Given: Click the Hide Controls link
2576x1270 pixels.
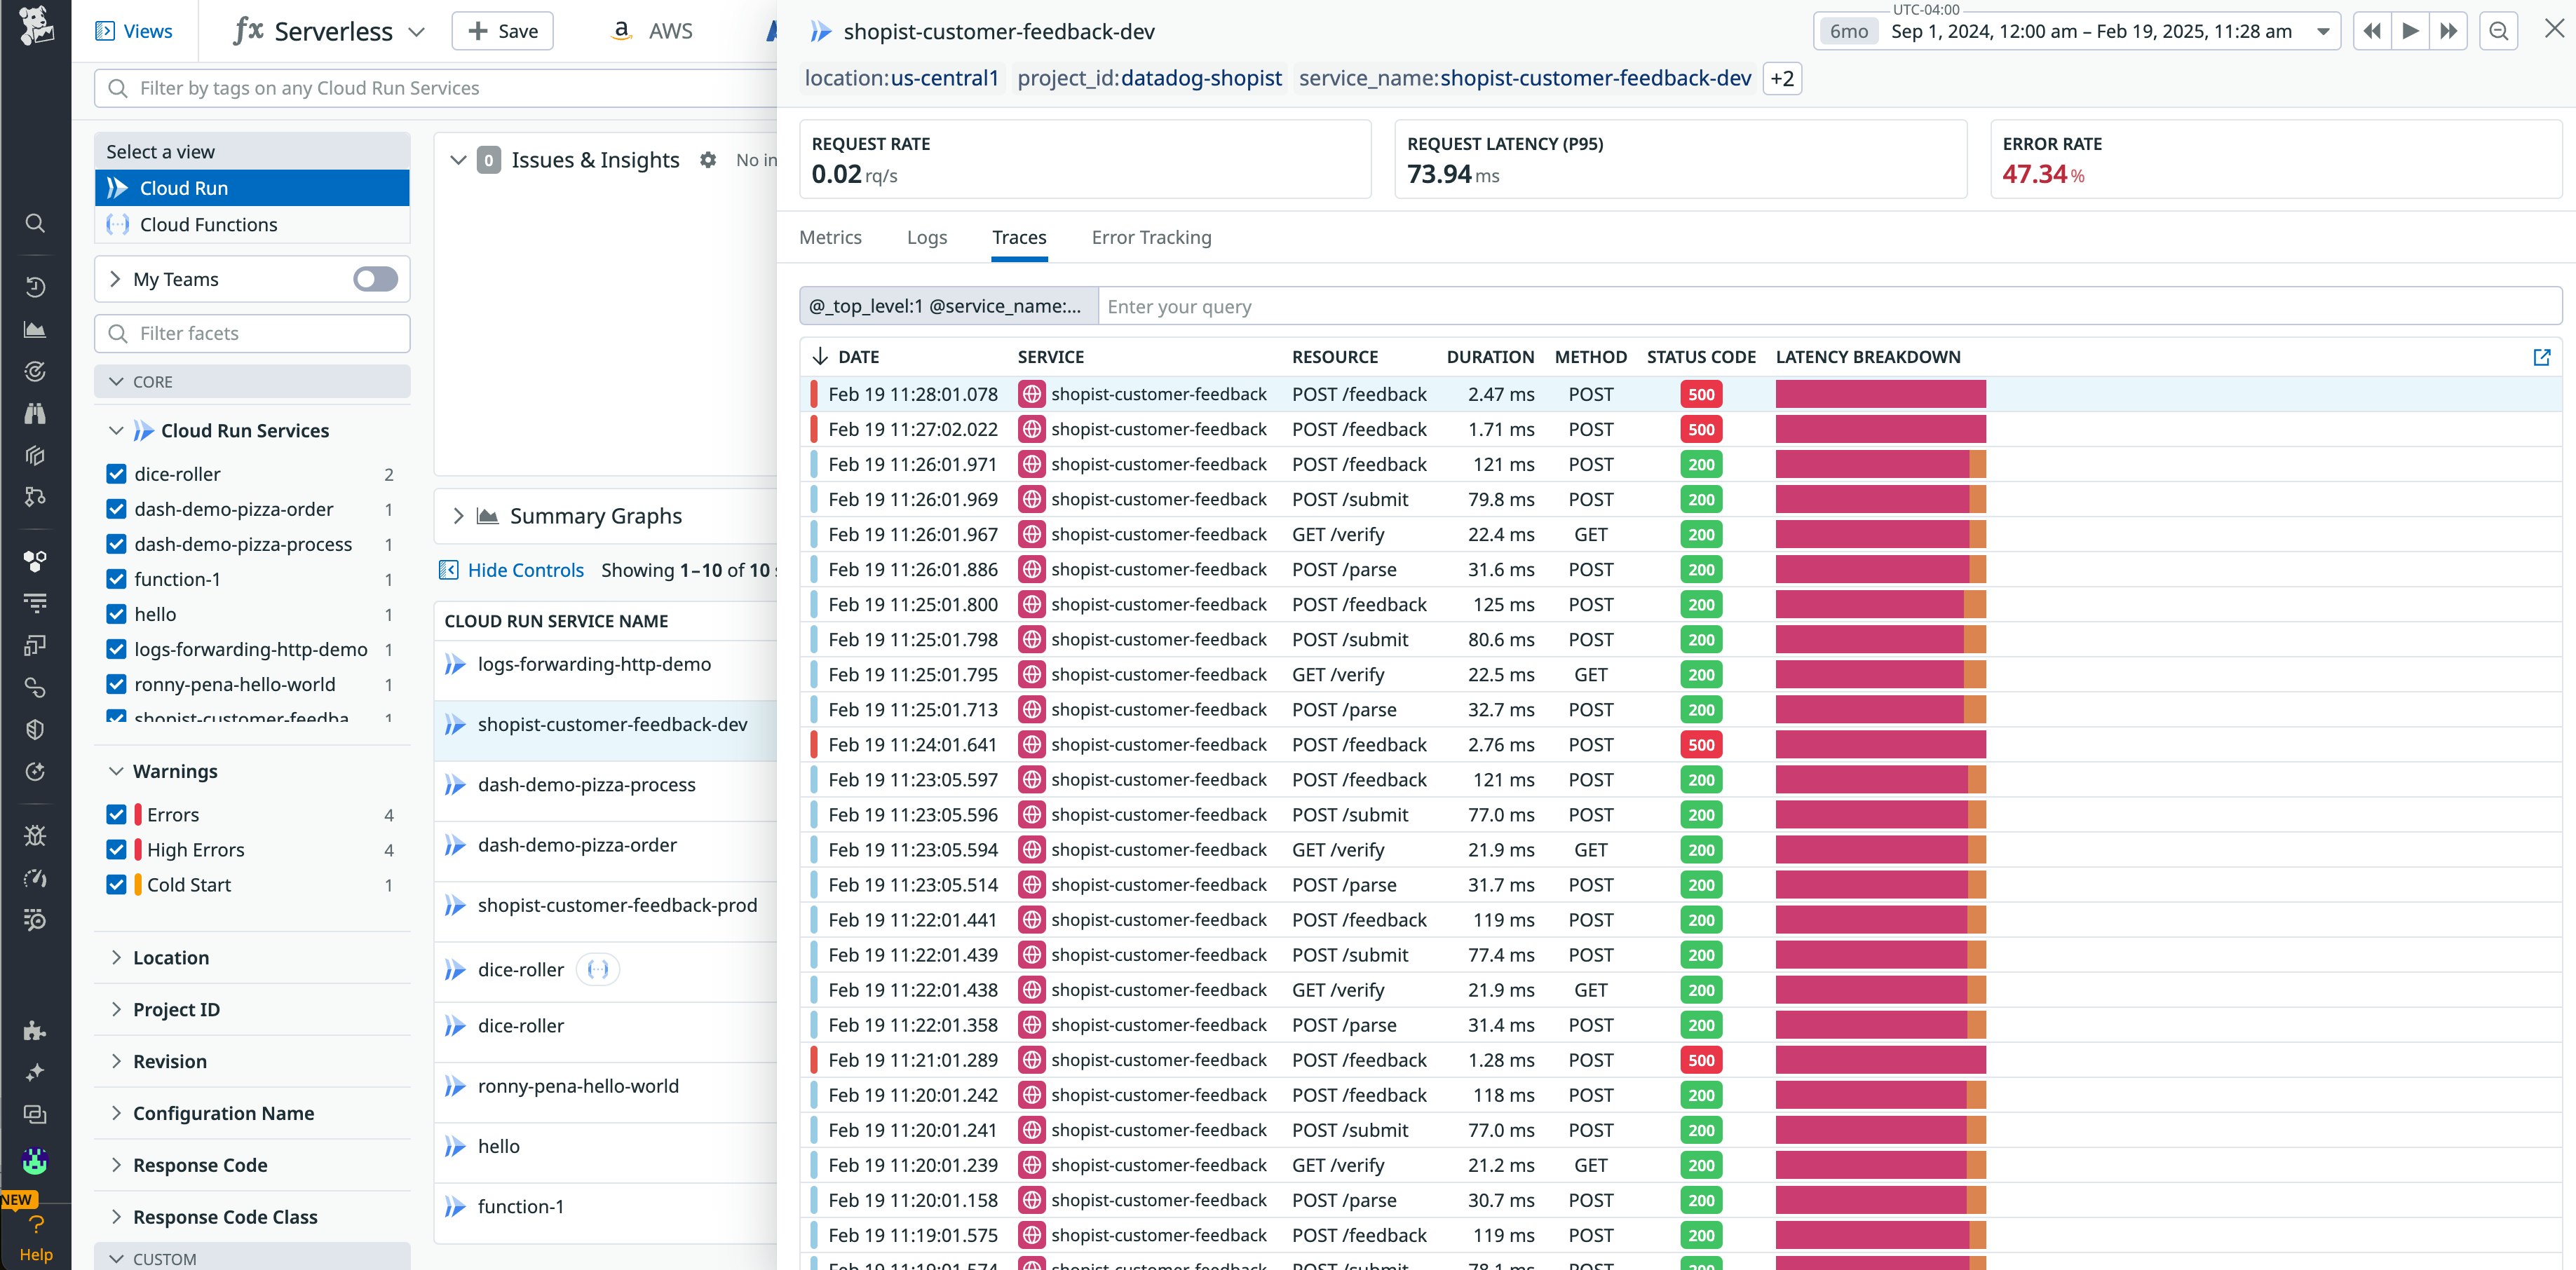Looking at the screenshot, I should (x=525, y=570).
